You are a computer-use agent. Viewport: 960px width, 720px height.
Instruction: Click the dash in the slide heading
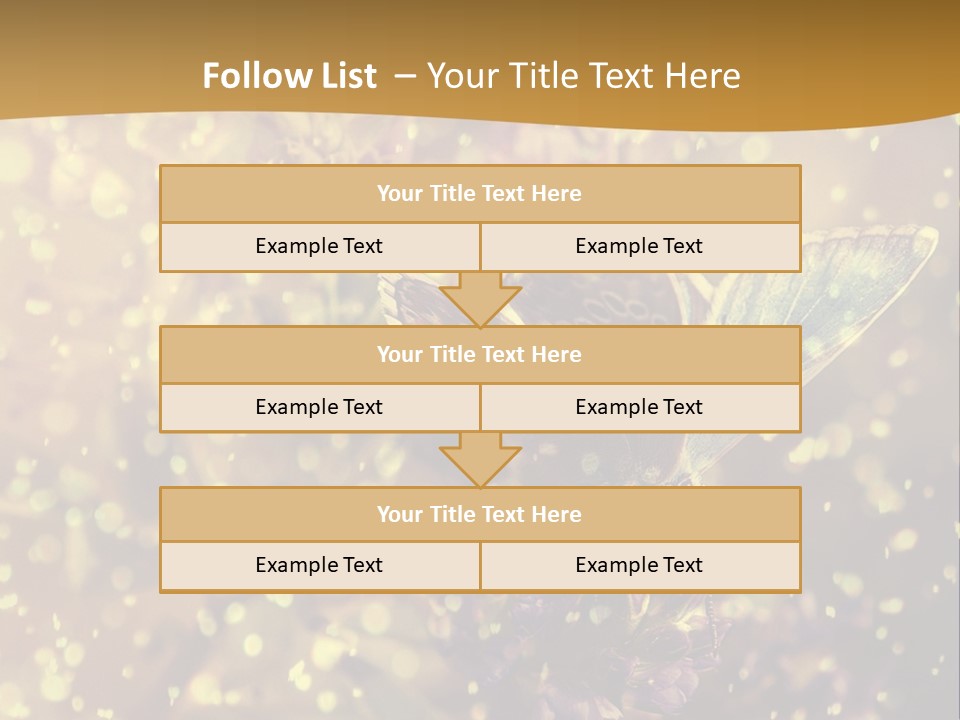point(405,76)
